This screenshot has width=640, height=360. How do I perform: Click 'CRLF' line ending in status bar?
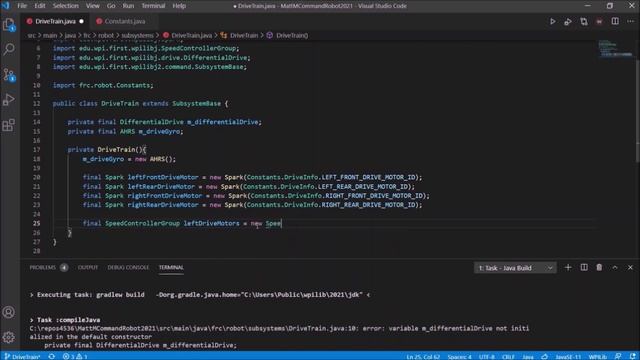(x=508, y=356)
